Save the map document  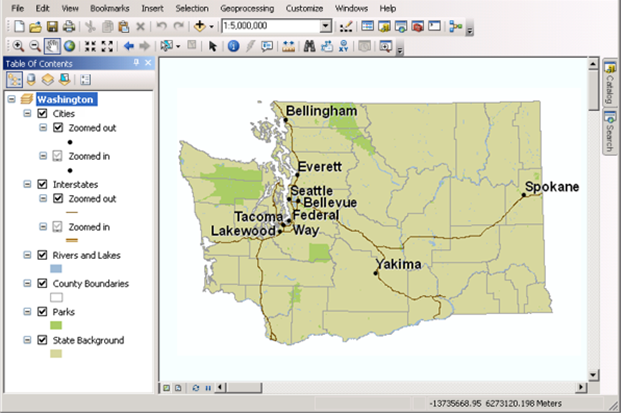51,25
